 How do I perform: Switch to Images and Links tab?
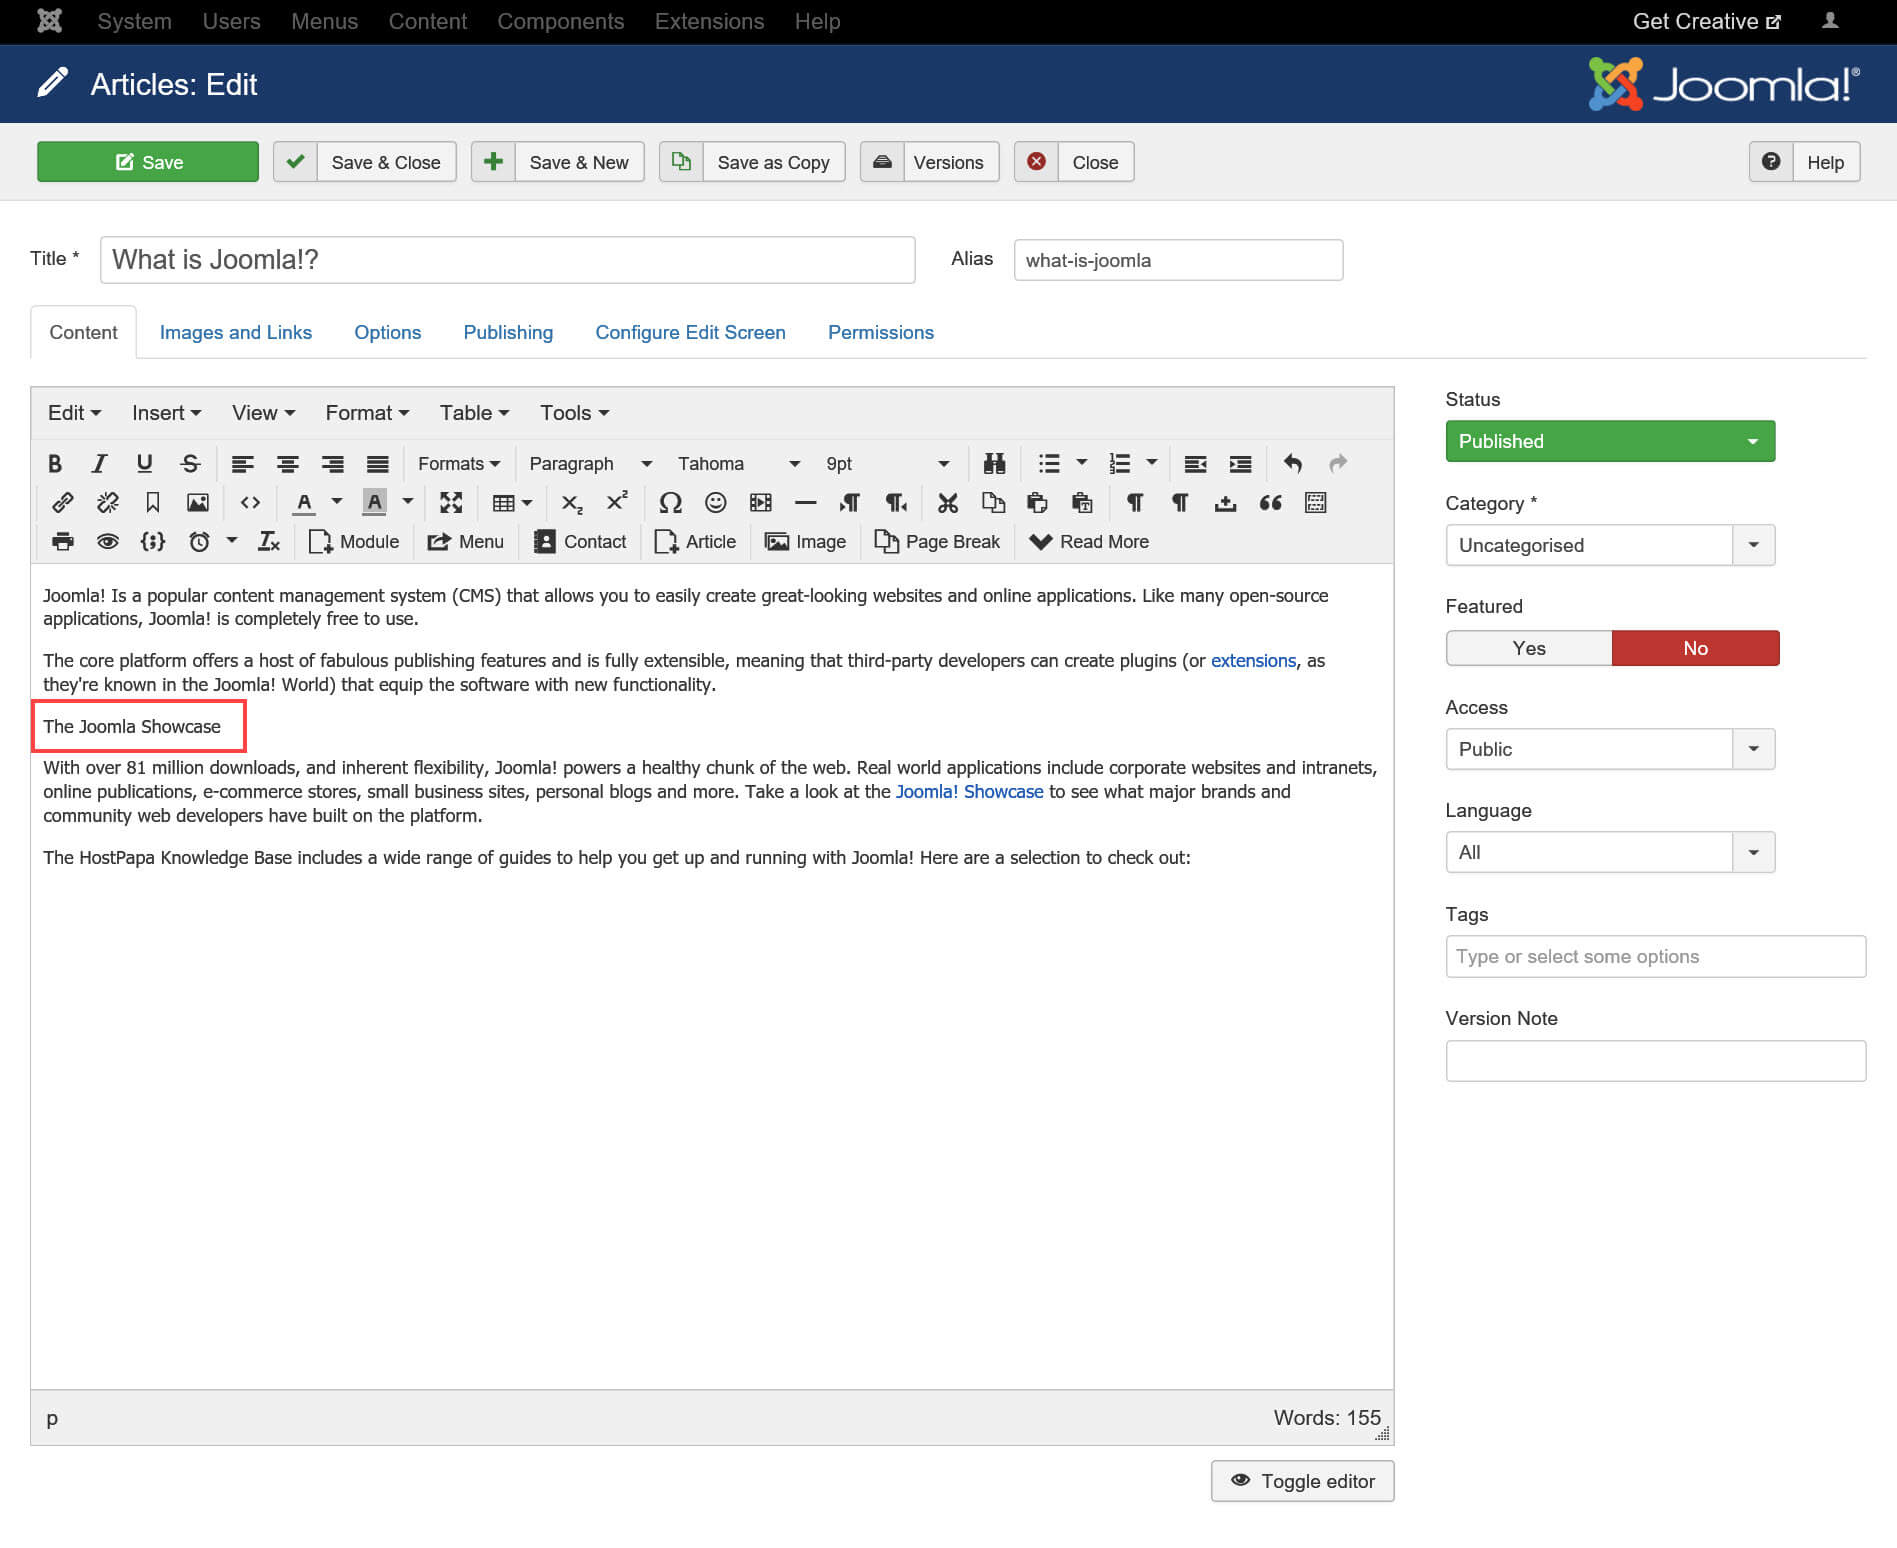point(235,332)
